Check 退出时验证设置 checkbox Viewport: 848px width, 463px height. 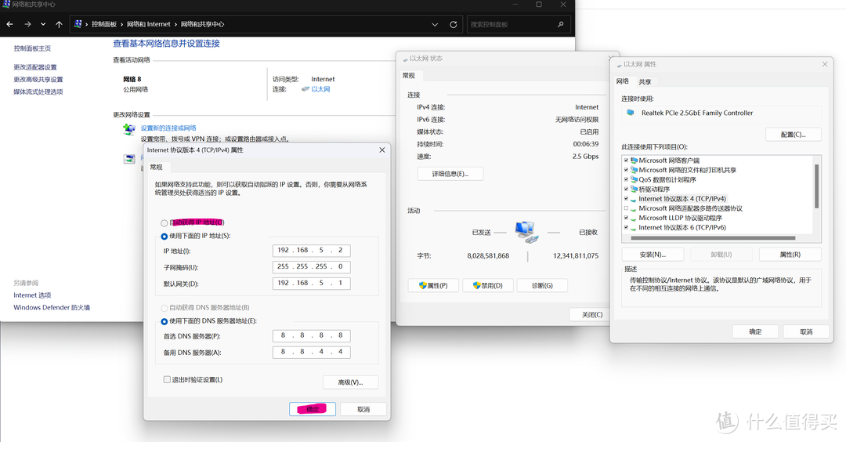[x=167, y=380]
